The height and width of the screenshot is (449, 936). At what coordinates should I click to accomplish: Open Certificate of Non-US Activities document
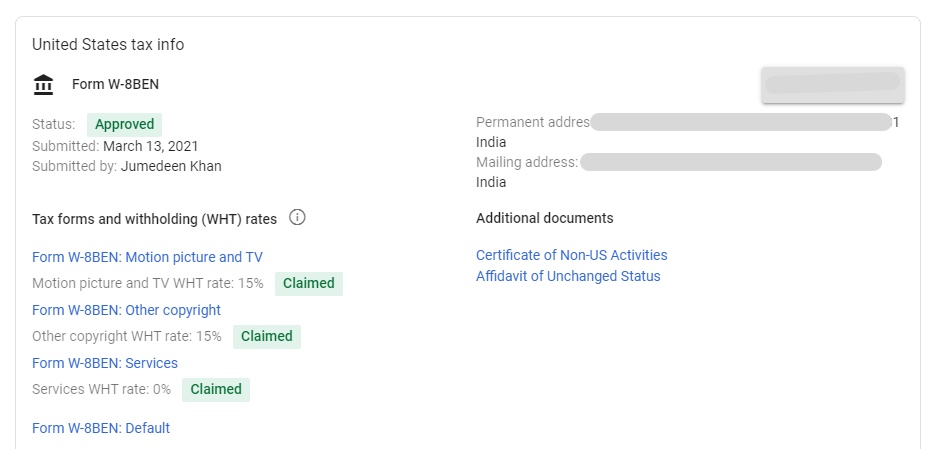[572, 256]
